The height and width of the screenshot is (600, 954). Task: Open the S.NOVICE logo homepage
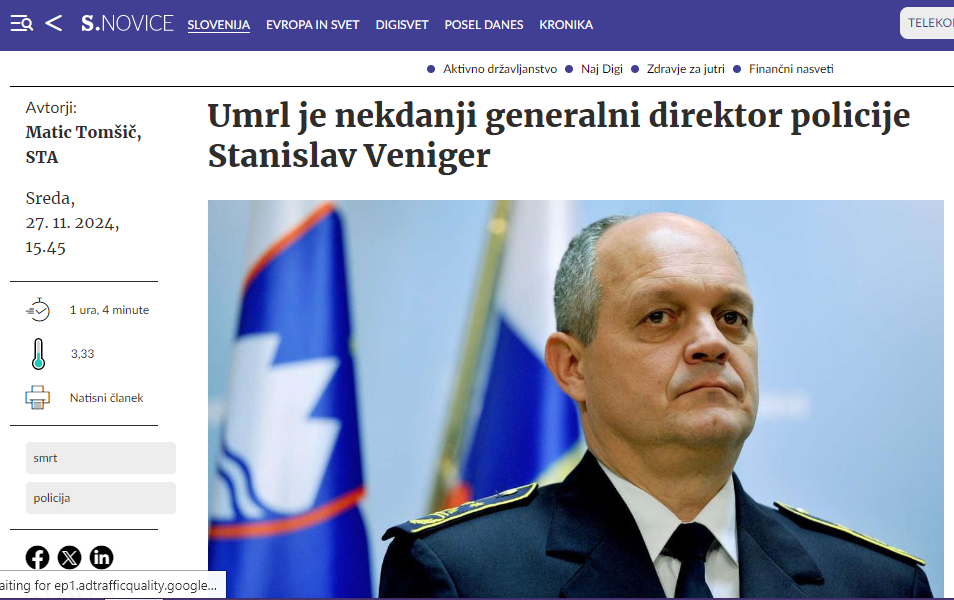pos(127,24)
